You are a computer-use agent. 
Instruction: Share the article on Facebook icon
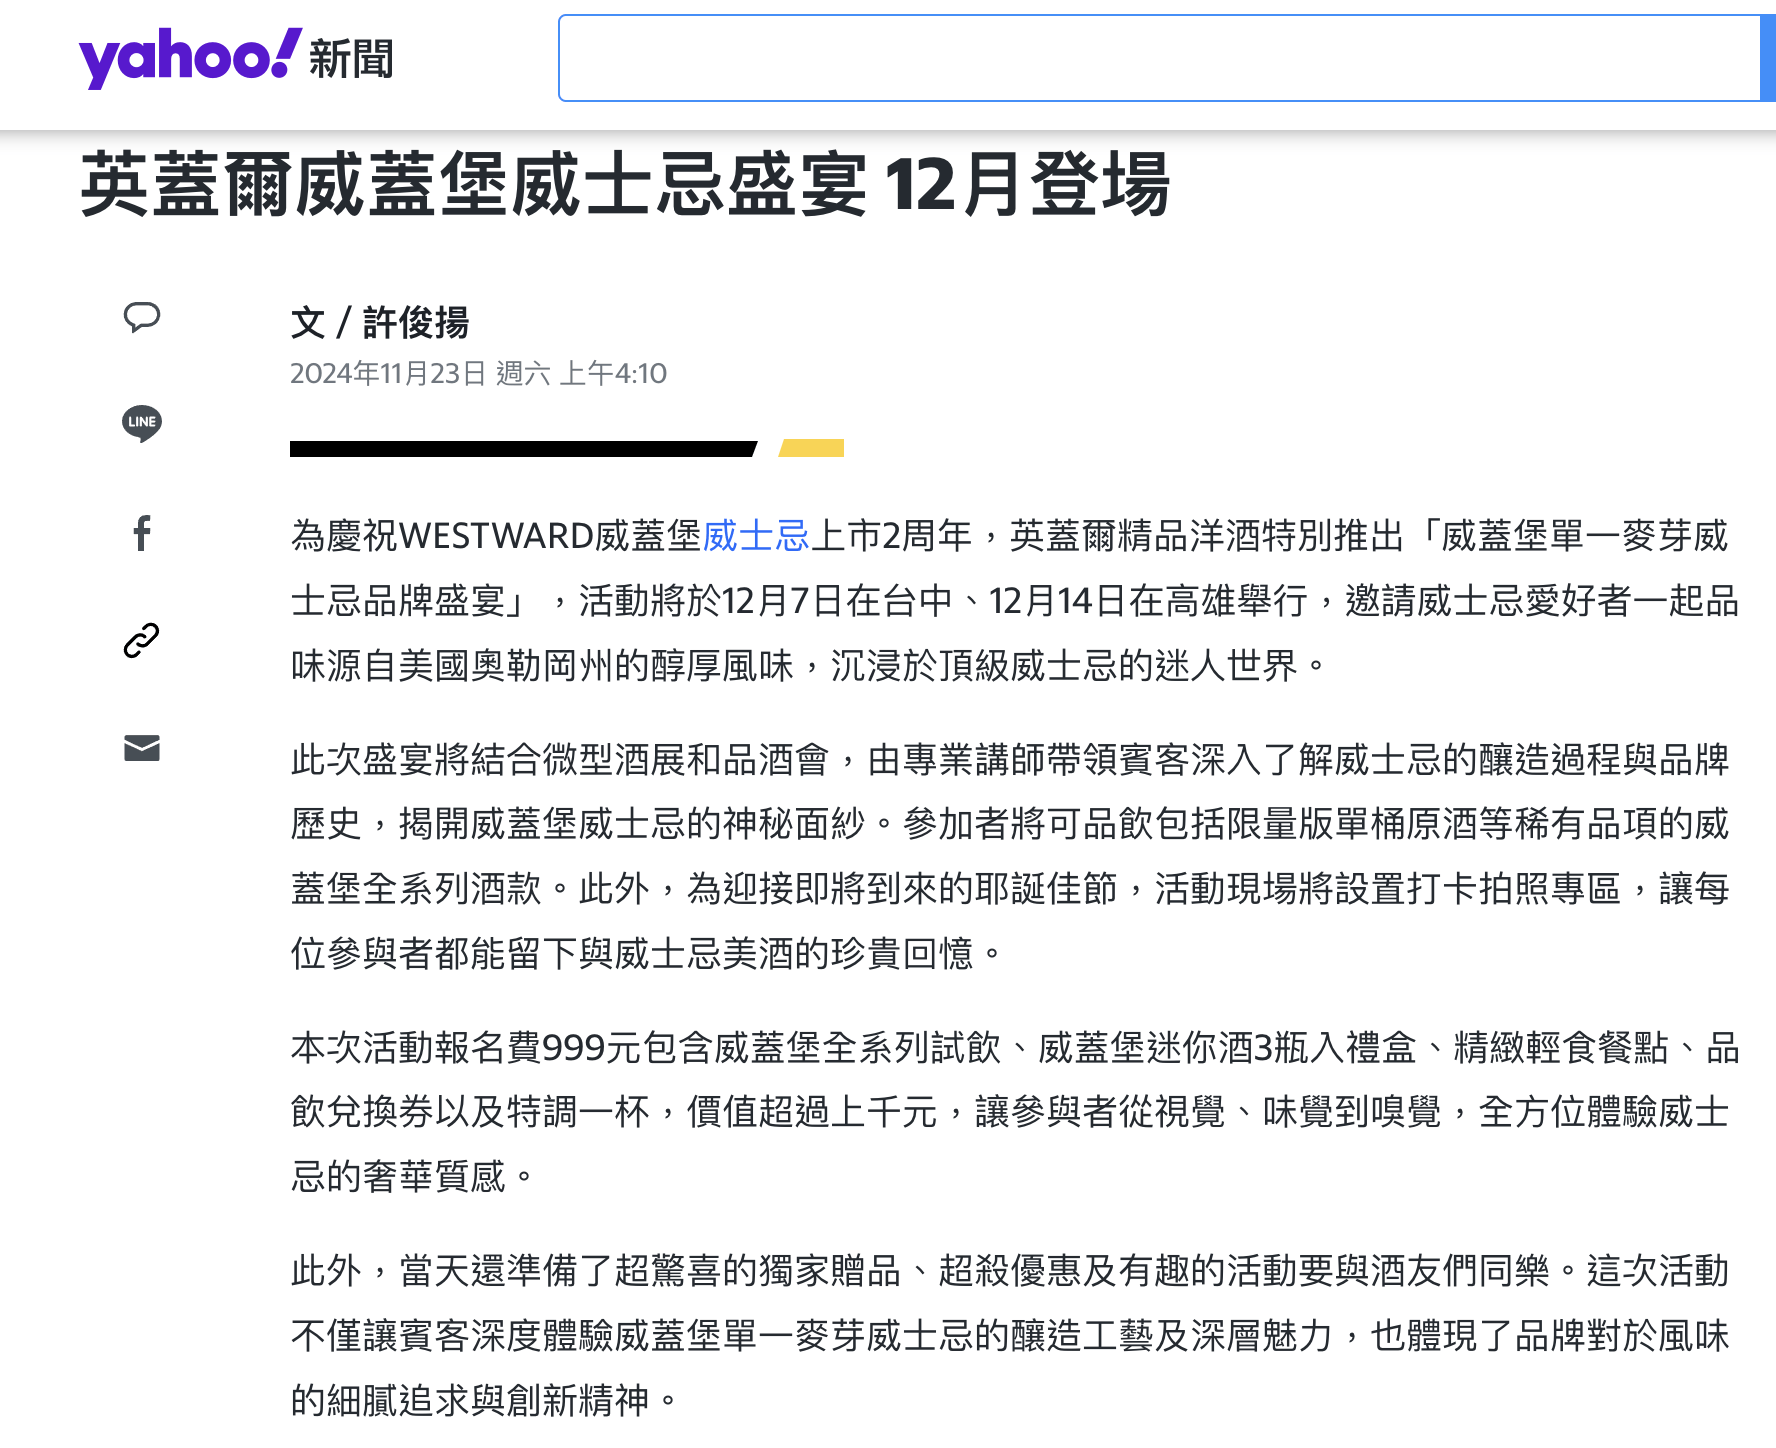coord(142,533)
